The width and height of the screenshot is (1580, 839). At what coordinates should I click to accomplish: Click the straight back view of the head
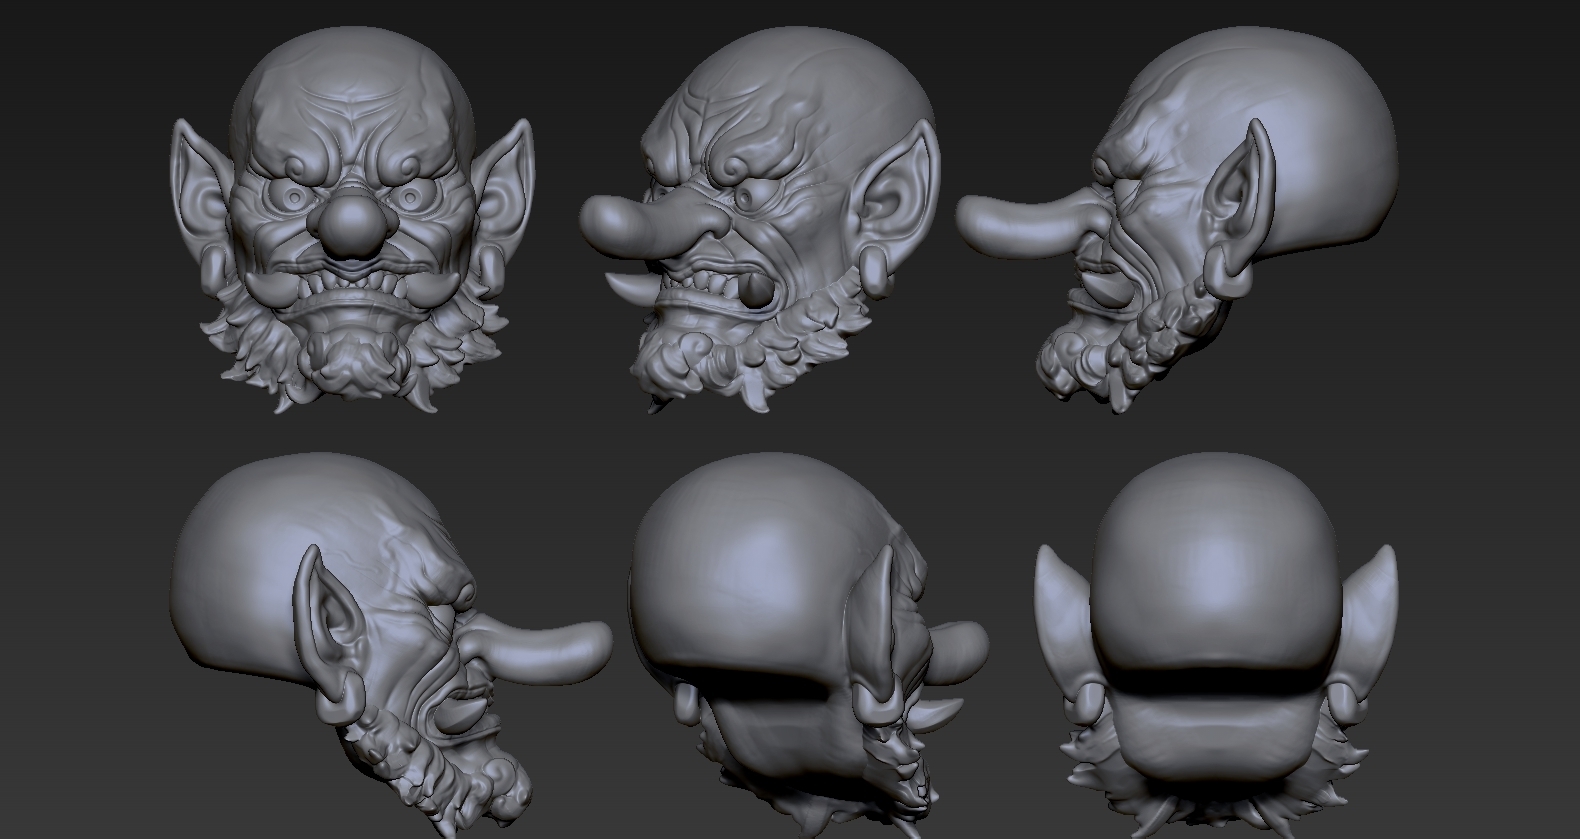(1216, 645)
